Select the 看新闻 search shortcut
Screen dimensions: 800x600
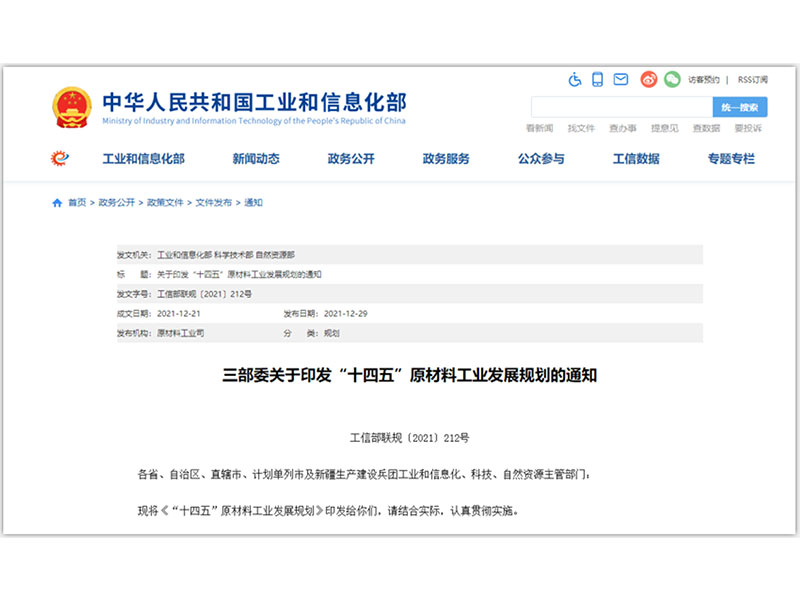click(539, 128)
